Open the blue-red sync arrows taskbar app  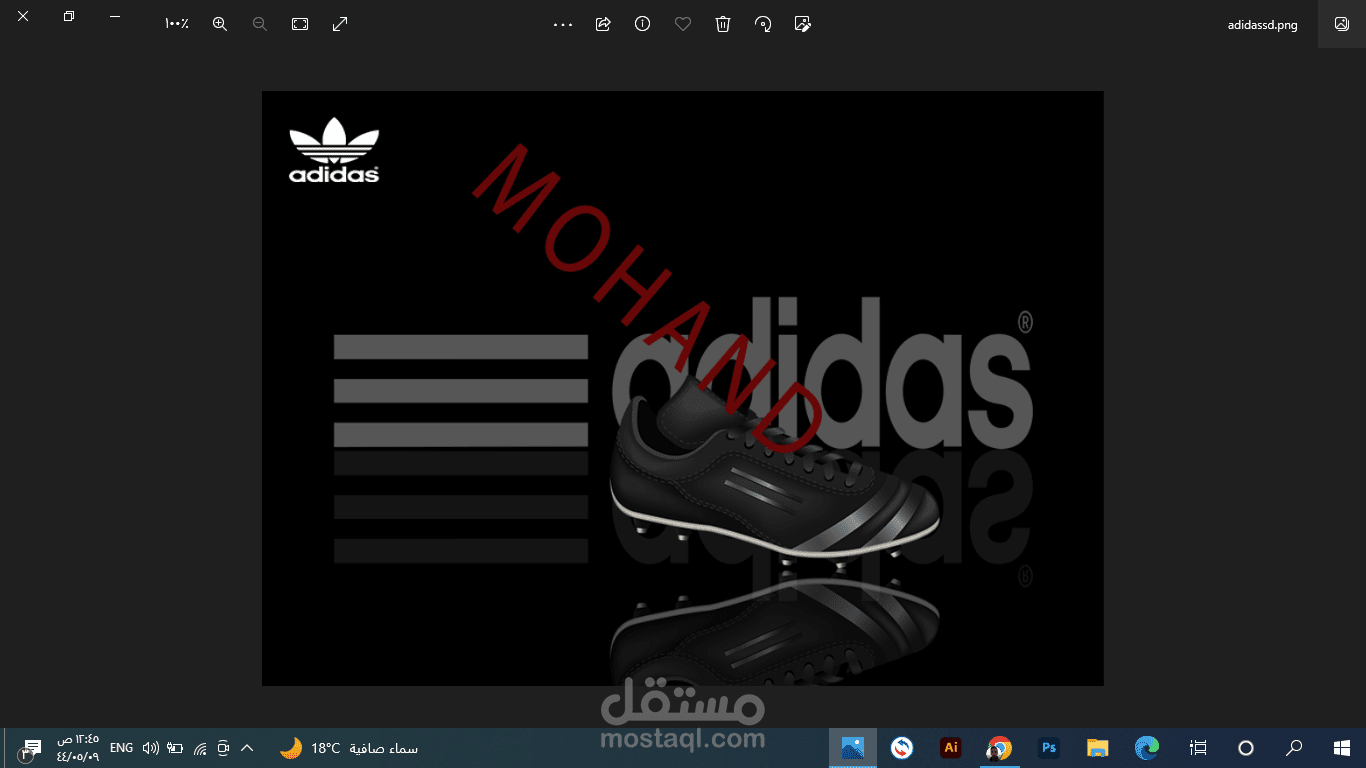902,747
